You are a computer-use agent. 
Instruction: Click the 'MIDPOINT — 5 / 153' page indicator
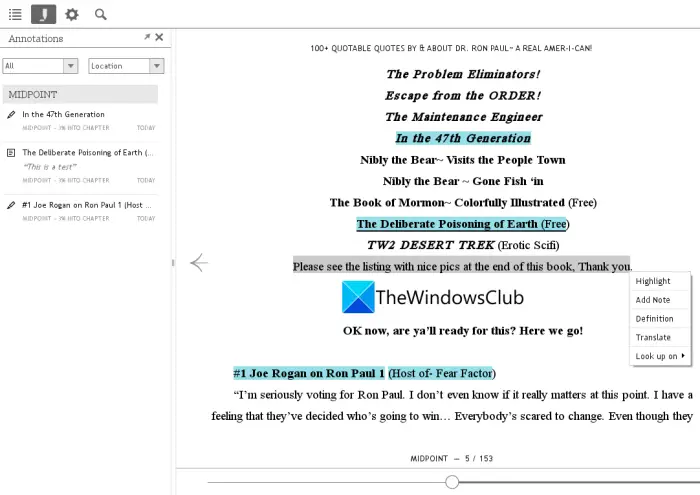[451, 458]
